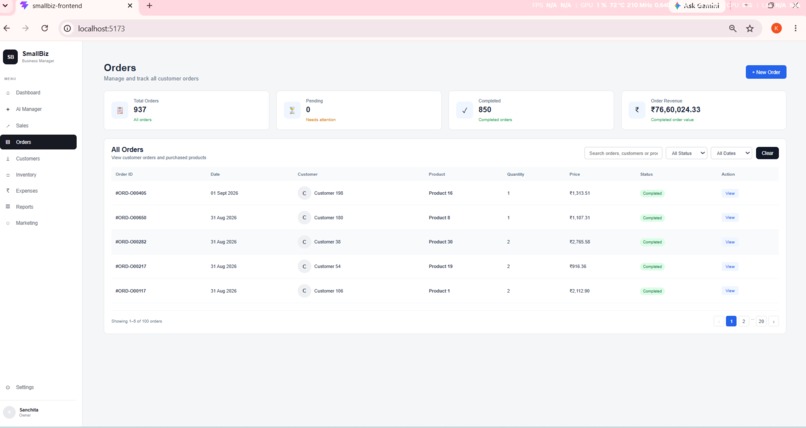
Task: Expand the All Dates dropdown
Action: [x=731, y=153]
